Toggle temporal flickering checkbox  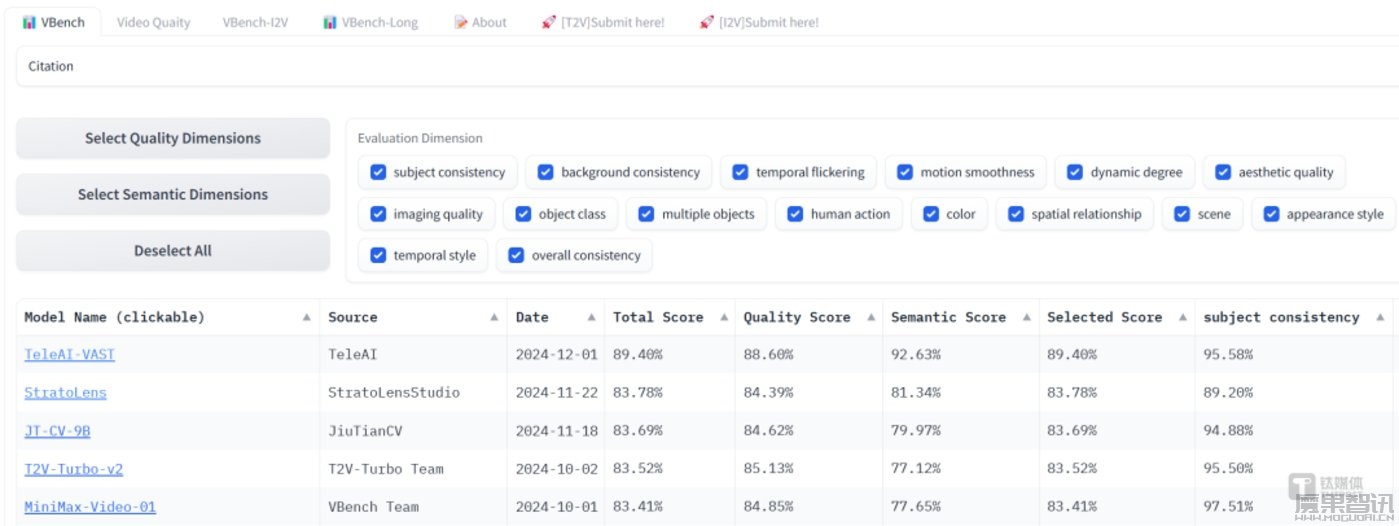[740, 172]
